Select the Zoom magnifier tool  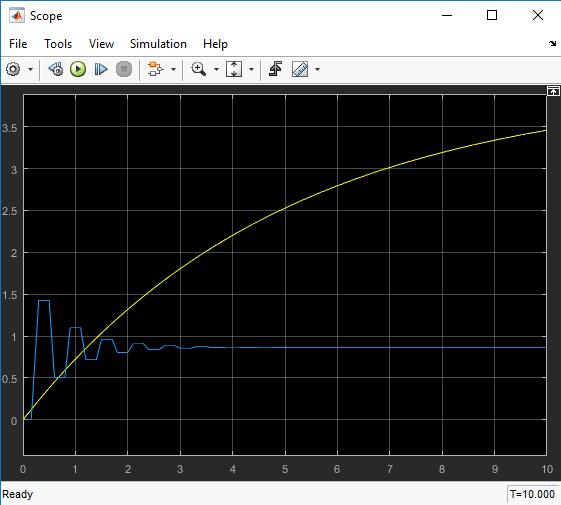pos(199,69)
